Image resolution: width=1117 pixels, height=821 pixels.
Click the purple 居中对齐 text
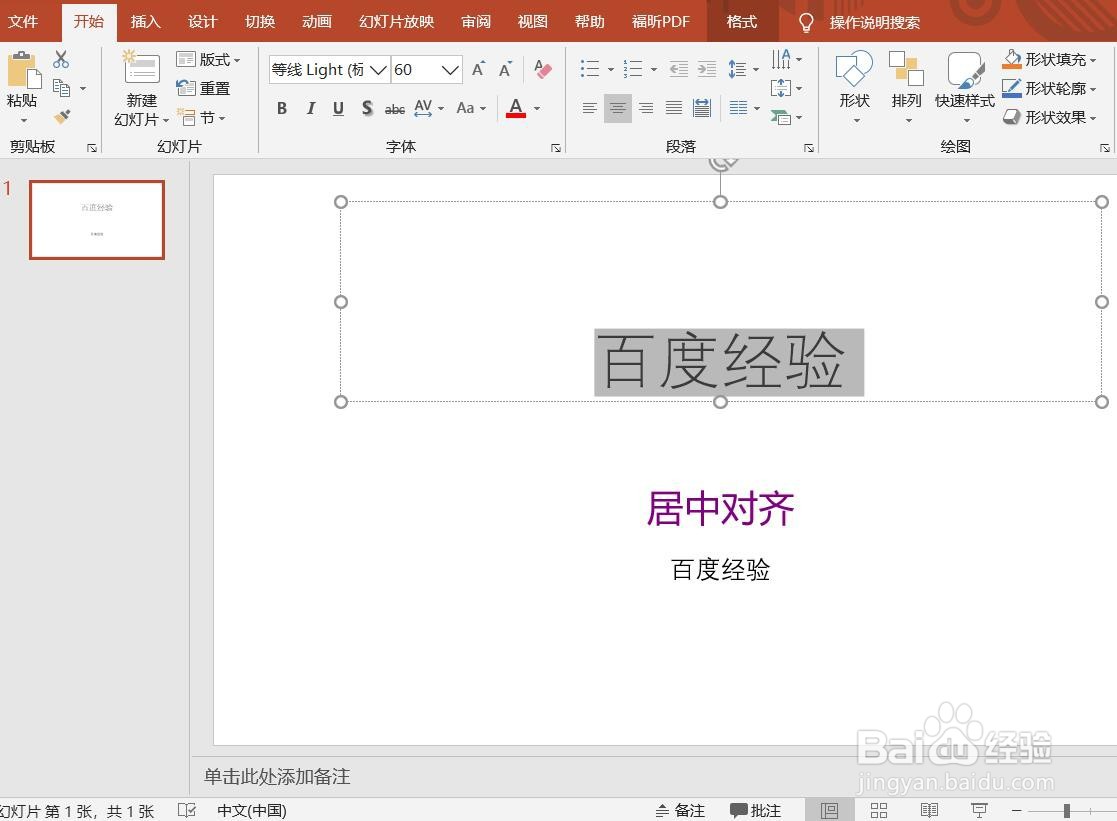[x=720, y=509]
